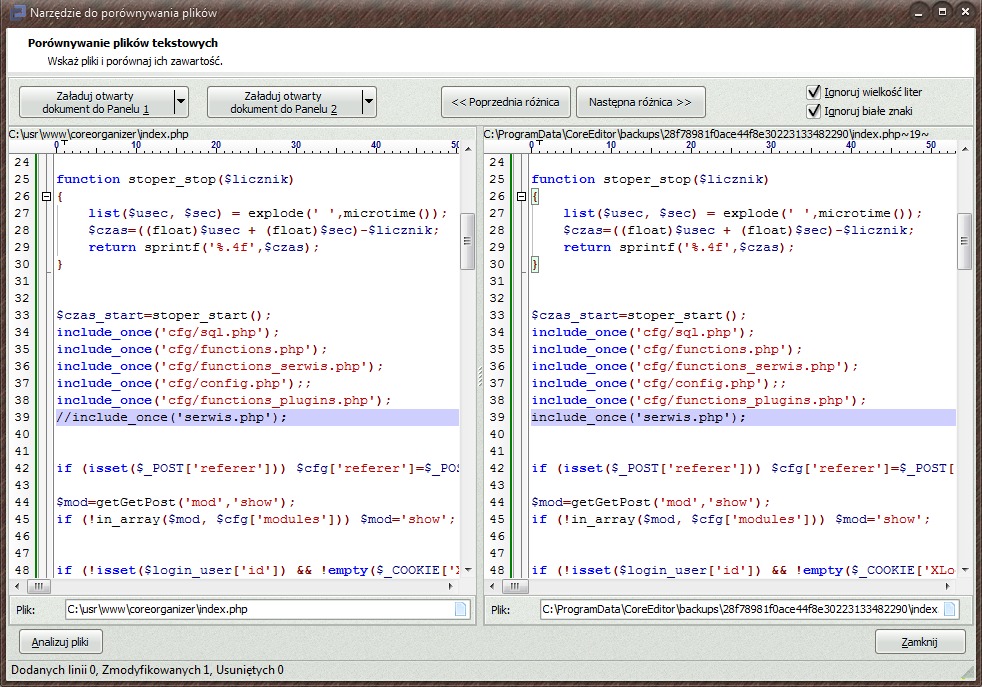Click right panel scroll-down arrow
The width and height of the screenshot is (982, 687).
(x=965, y=570)
